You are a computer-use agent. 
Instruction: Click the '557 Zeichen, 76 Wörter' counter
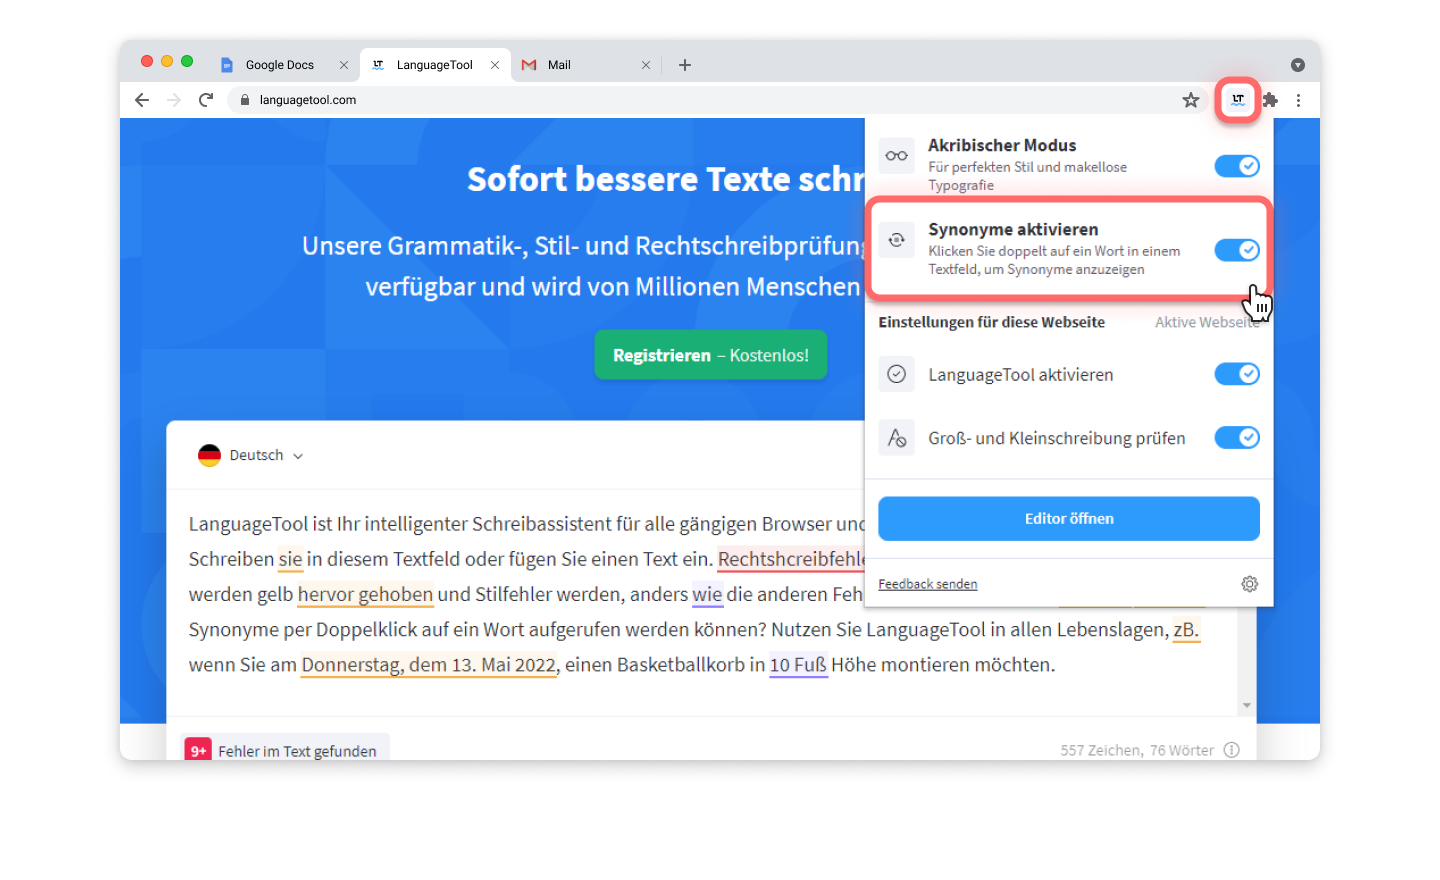click(1137, 750)
